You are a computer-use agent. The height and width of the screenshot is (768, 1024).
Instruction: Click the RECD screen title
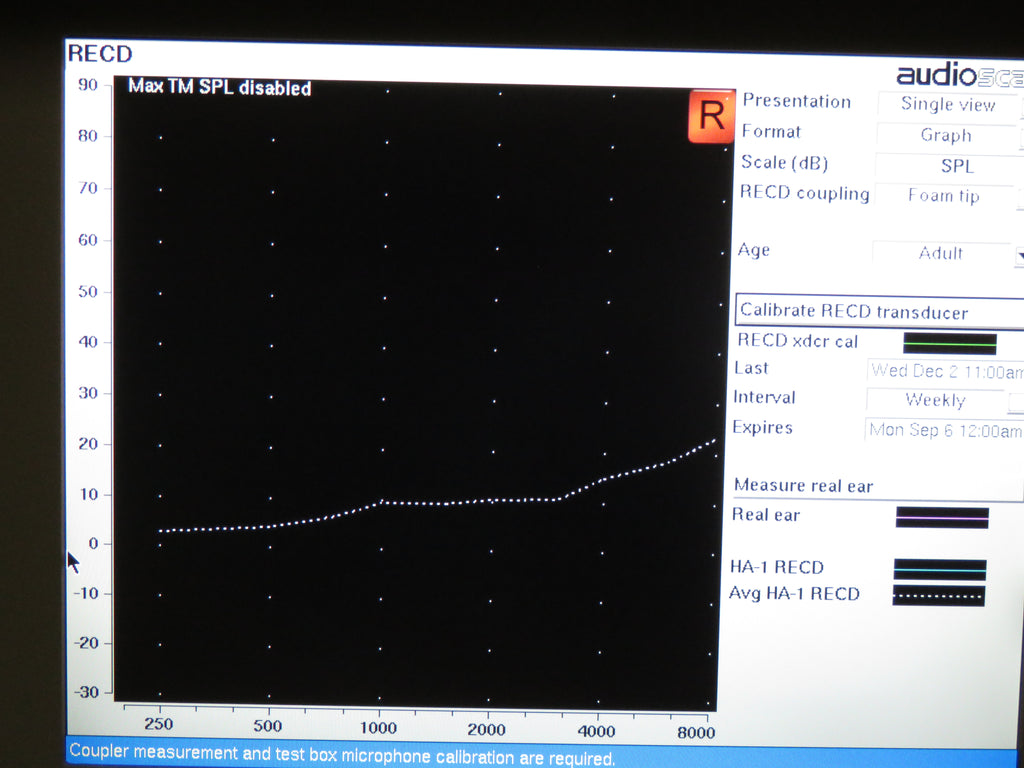(x=100, y=54)
